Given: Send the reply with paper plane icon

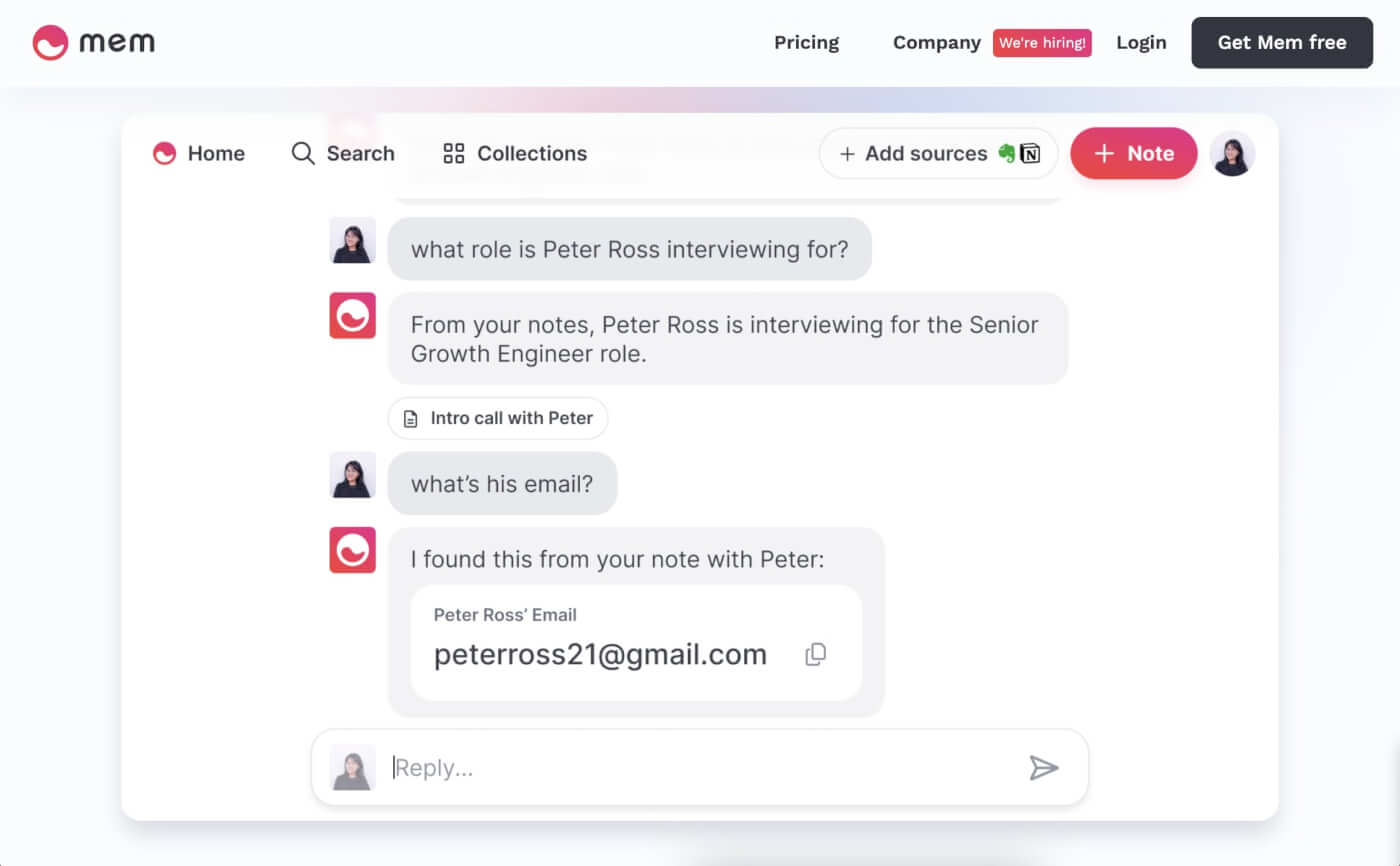Looking at the screenshot, I should click(1043, 768).
